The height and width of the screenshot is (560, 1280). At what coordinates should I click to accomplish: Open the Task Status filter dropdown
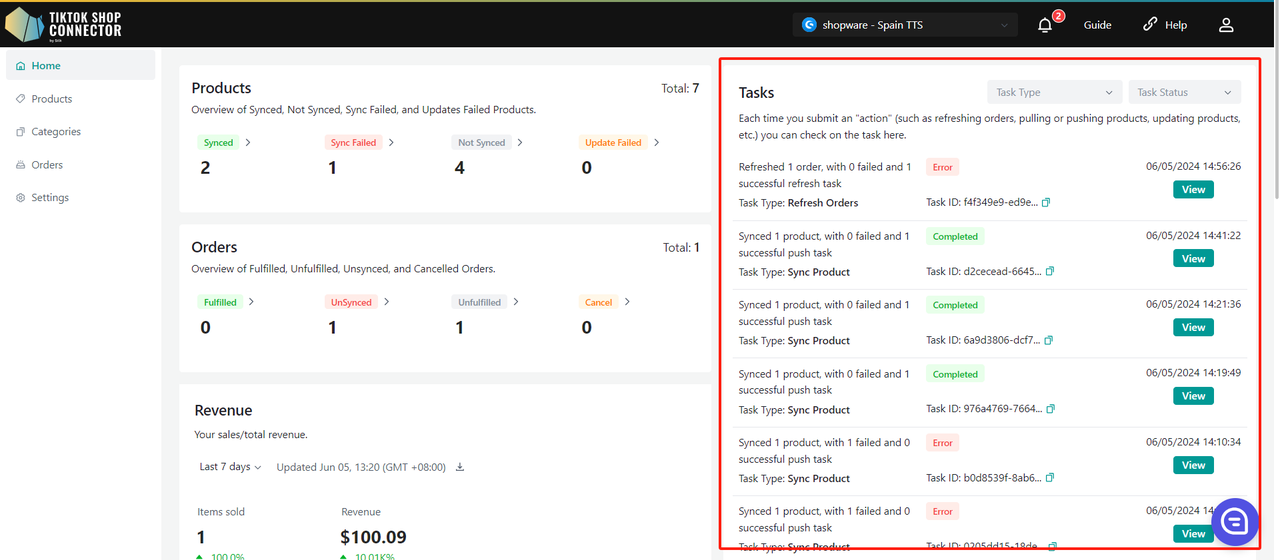point(1184,92)
